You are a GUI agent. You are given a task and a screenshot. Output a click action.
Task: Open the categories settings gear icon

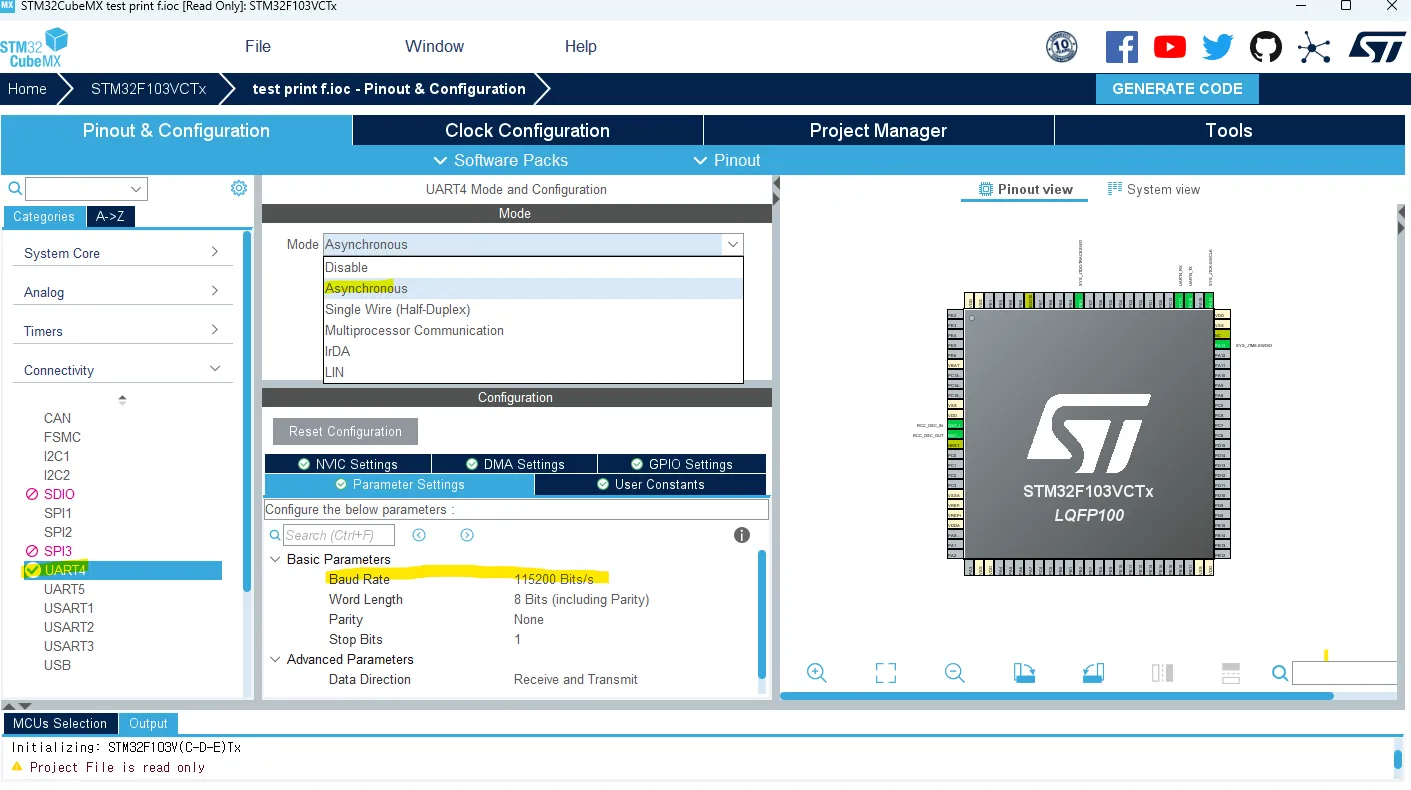(239, 188)
